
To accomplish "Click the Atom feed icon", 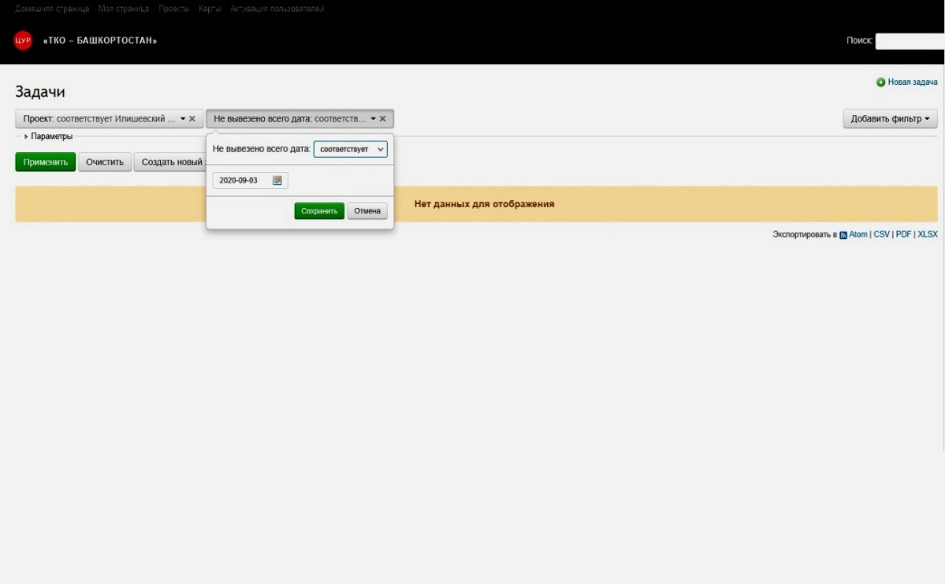I will click(x=843, y=235).
